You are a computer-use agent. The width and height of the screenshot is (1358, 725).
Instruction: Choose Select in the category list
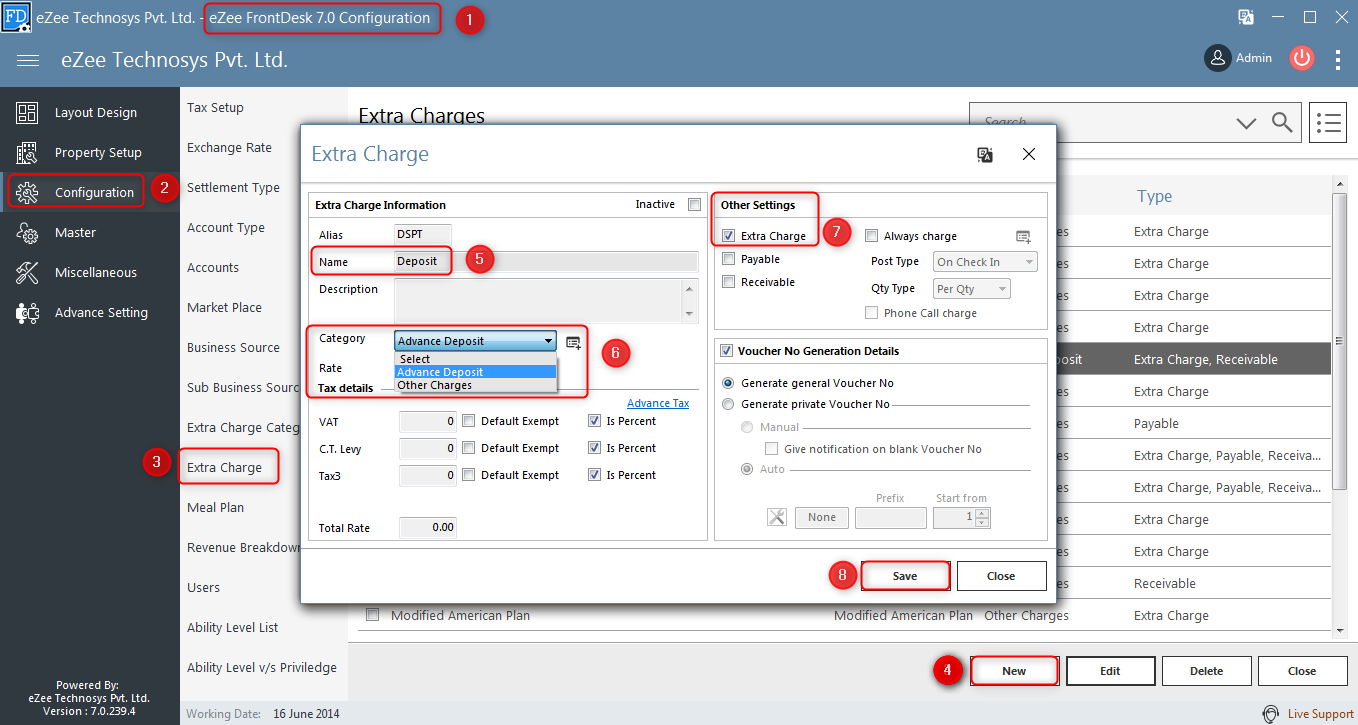475,359
